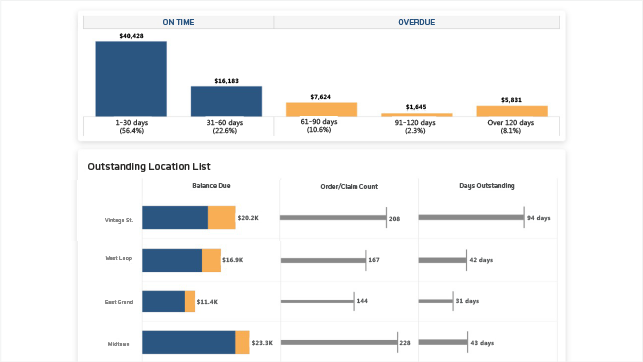This screenshot has height=362, width=643.
Task: Select the gray order count bar ending at 228
Action: point(339,342)
